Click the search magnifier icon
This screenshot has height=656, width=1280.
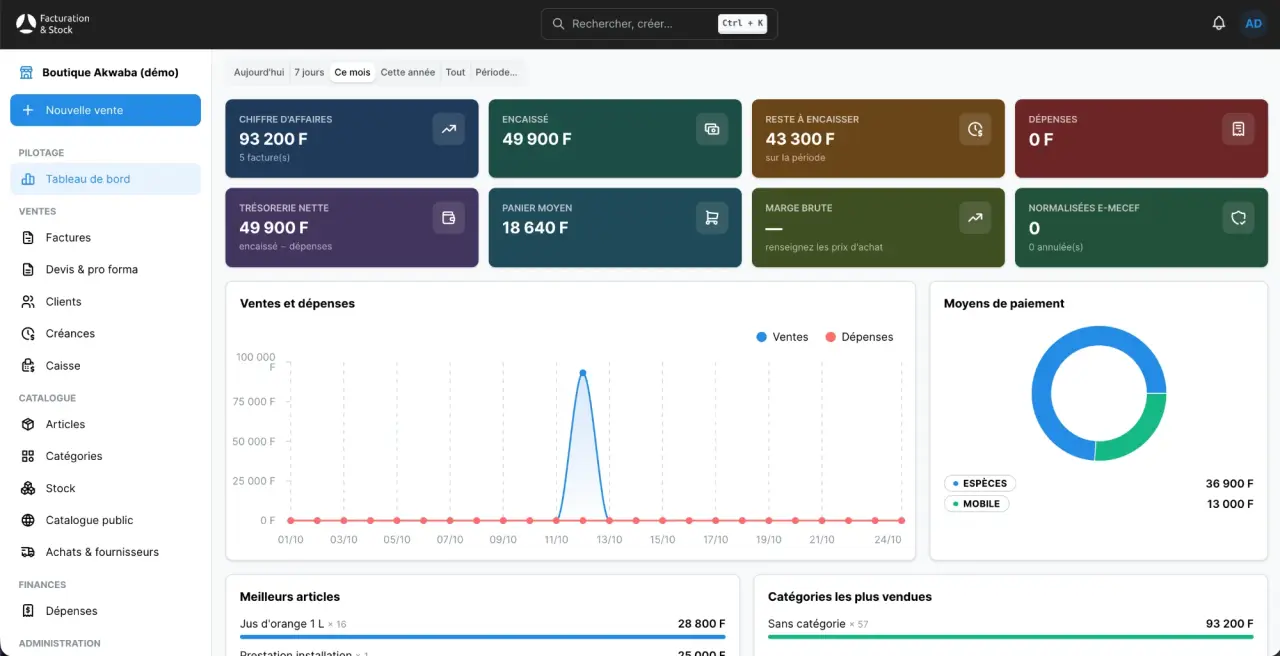click(558, 23)
